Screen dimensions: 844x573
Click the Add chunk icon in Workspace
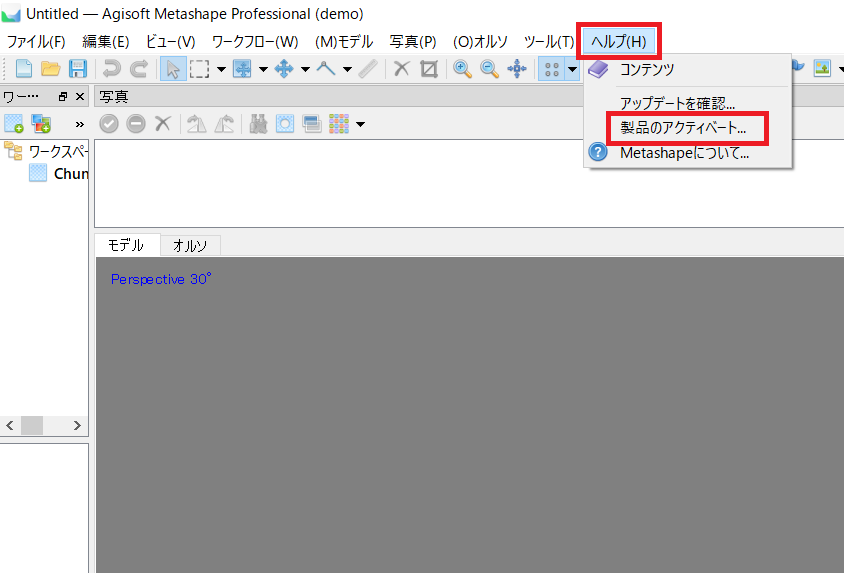[x=14, y=124]
